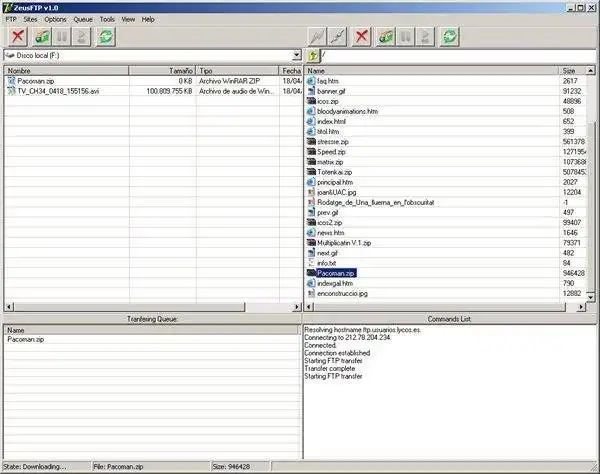Click the pause icon in local toolbar
This screenshot has height=474, width=600.
tap(62, 37)
